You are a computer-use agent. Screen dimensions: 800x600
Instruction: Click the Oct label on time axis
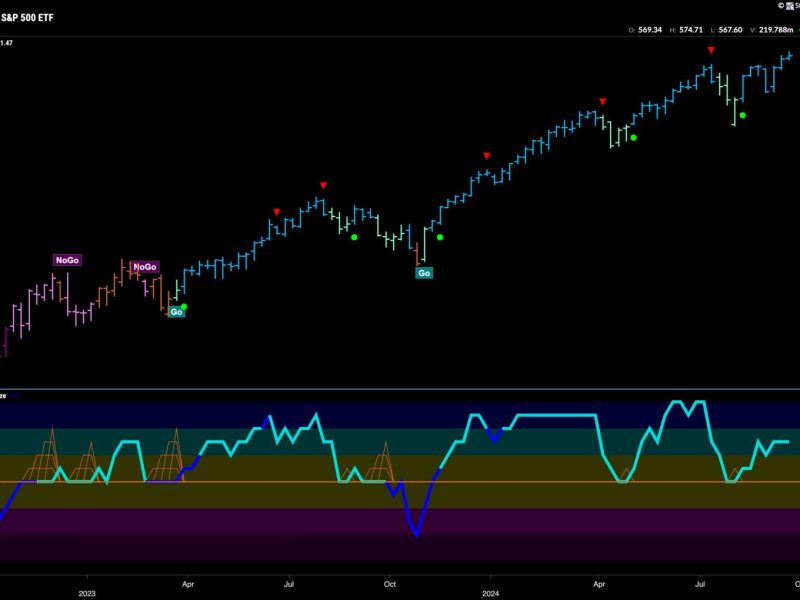click(x=390, y=584)
